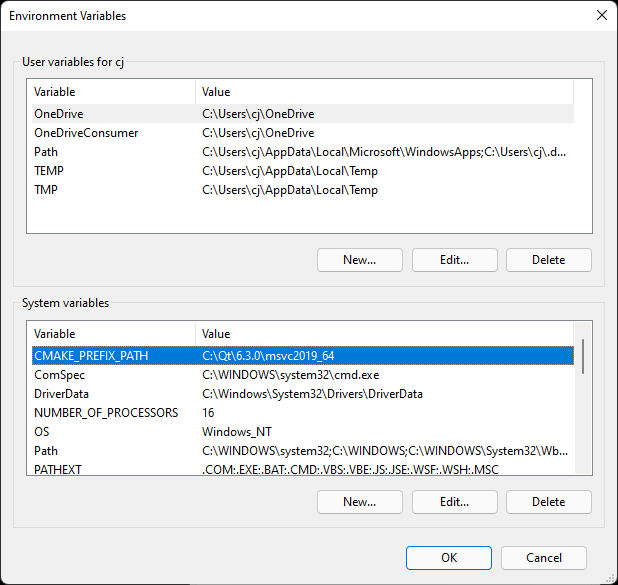Screen dimensions: 618x585
Task: Select the OneDrive user variable row
Action: pos(303,114)
